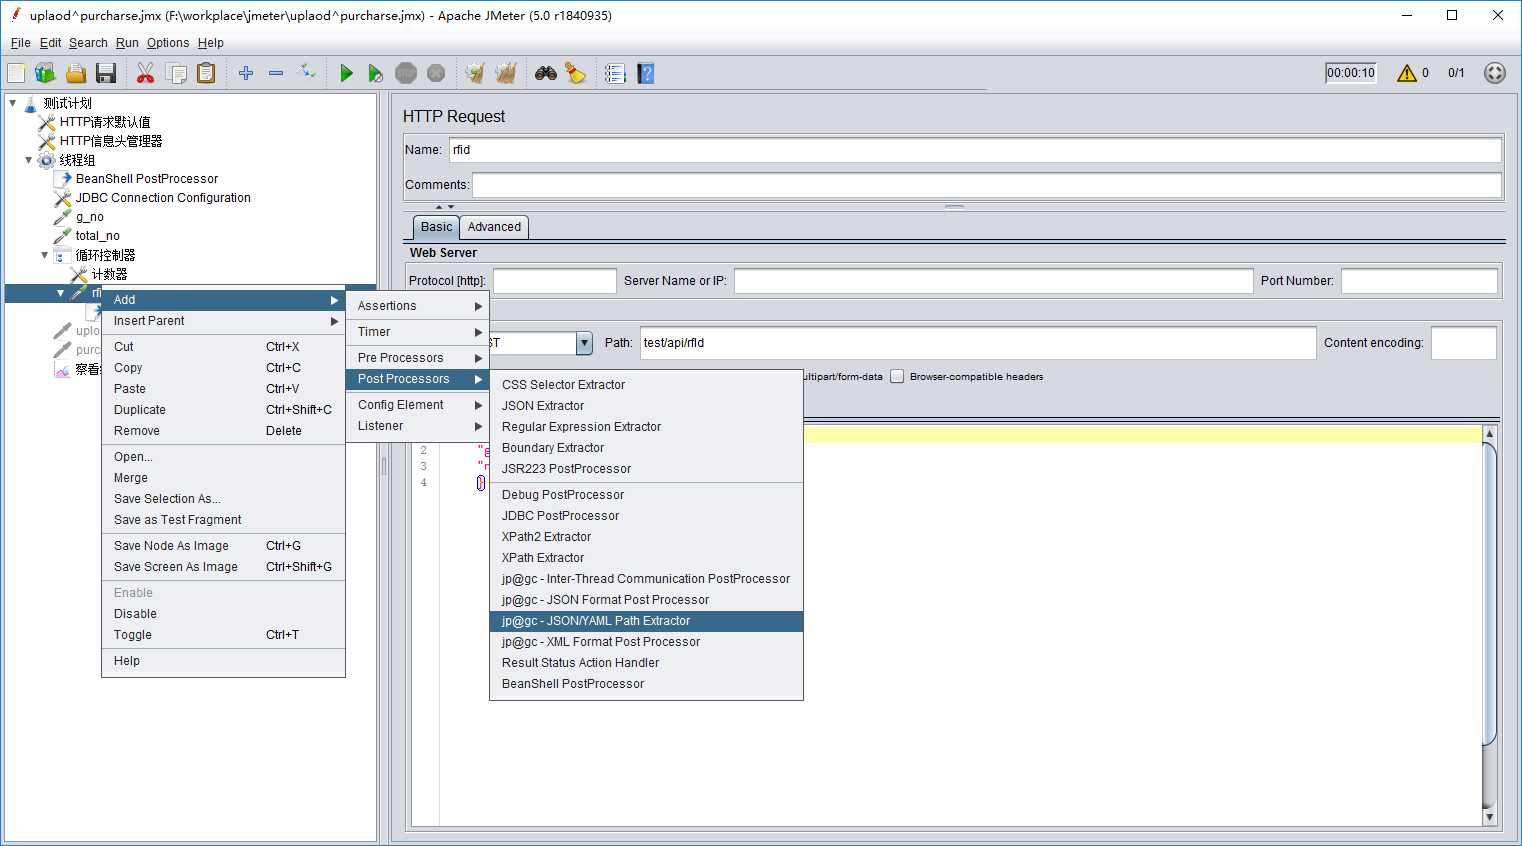Image resolution: width=1522 pixels, height=846 pixels.
Task: Click the Shutdown test icon
Action: point(436,73)
